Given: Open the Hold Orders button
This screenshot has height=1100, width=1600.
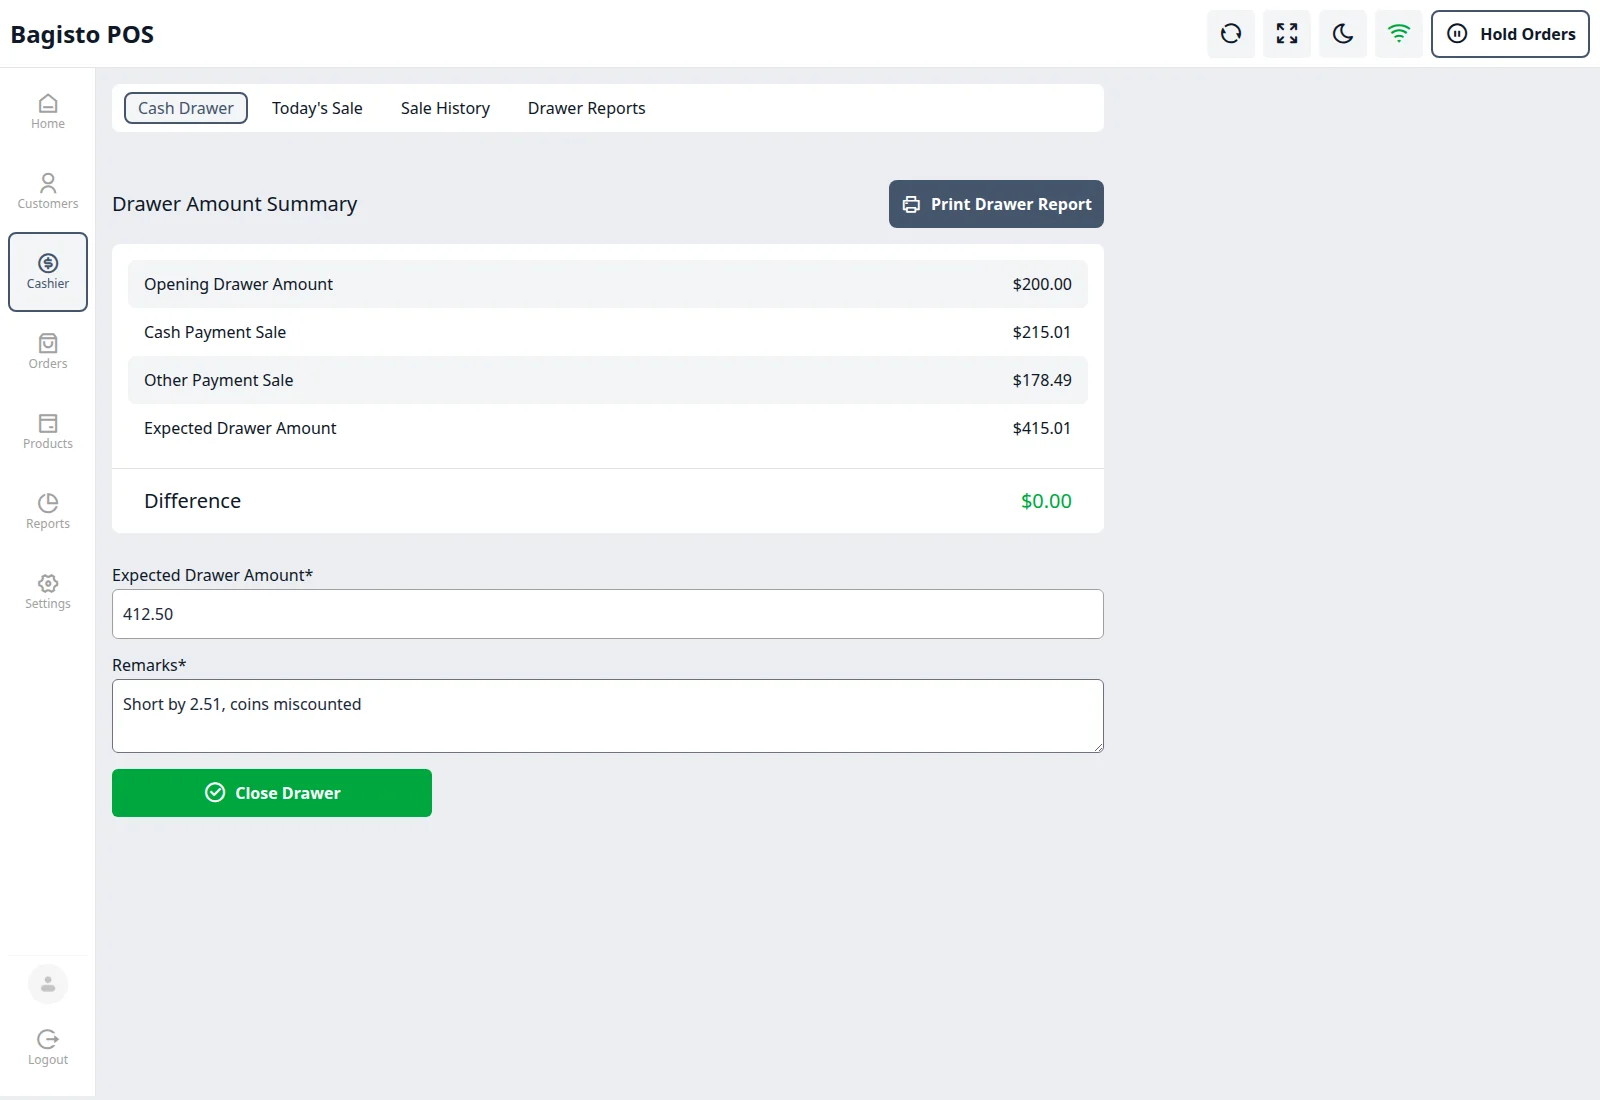Looking at the screenshot, I should pyautogui.click(x=1510, y=34).
